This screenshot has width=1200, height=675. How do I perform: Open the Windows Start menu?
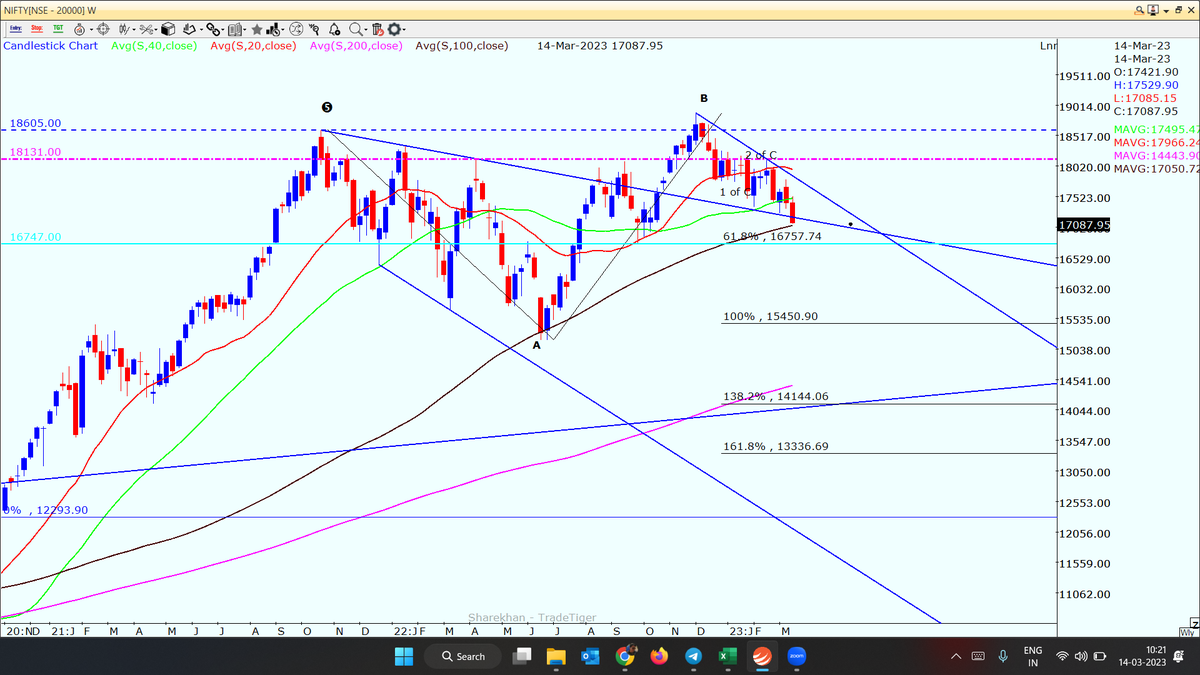coord(403,656)
